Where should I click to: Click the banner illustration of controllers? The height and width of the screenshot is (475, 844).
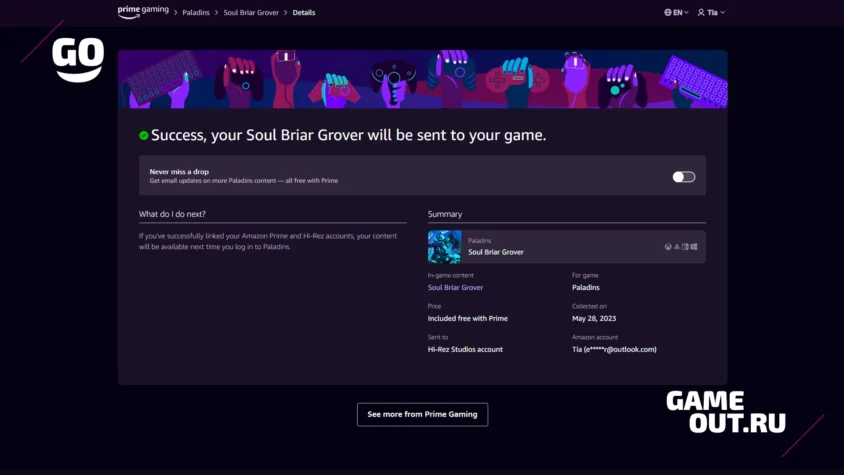pos(423,79)
